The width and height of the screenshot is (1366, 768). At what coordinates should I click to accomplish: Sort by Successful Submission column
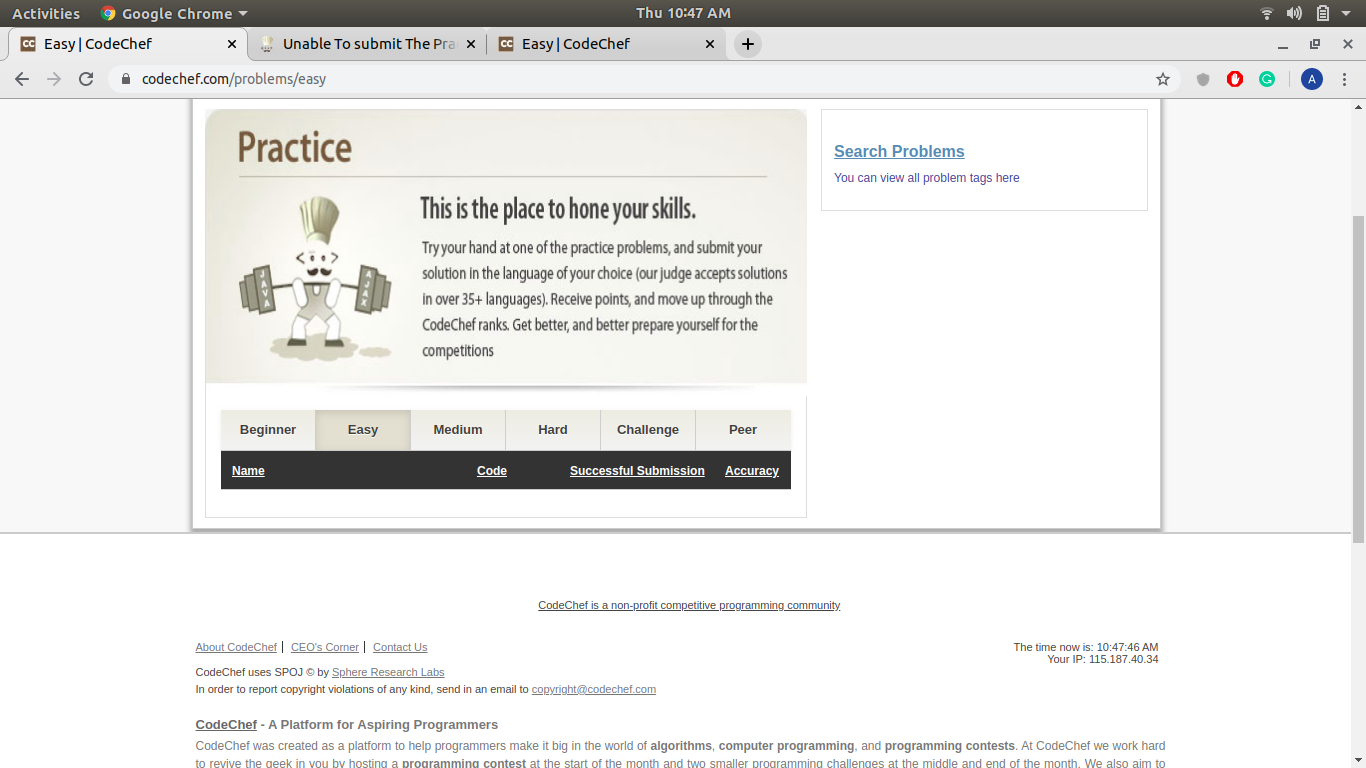pos(637,471)
